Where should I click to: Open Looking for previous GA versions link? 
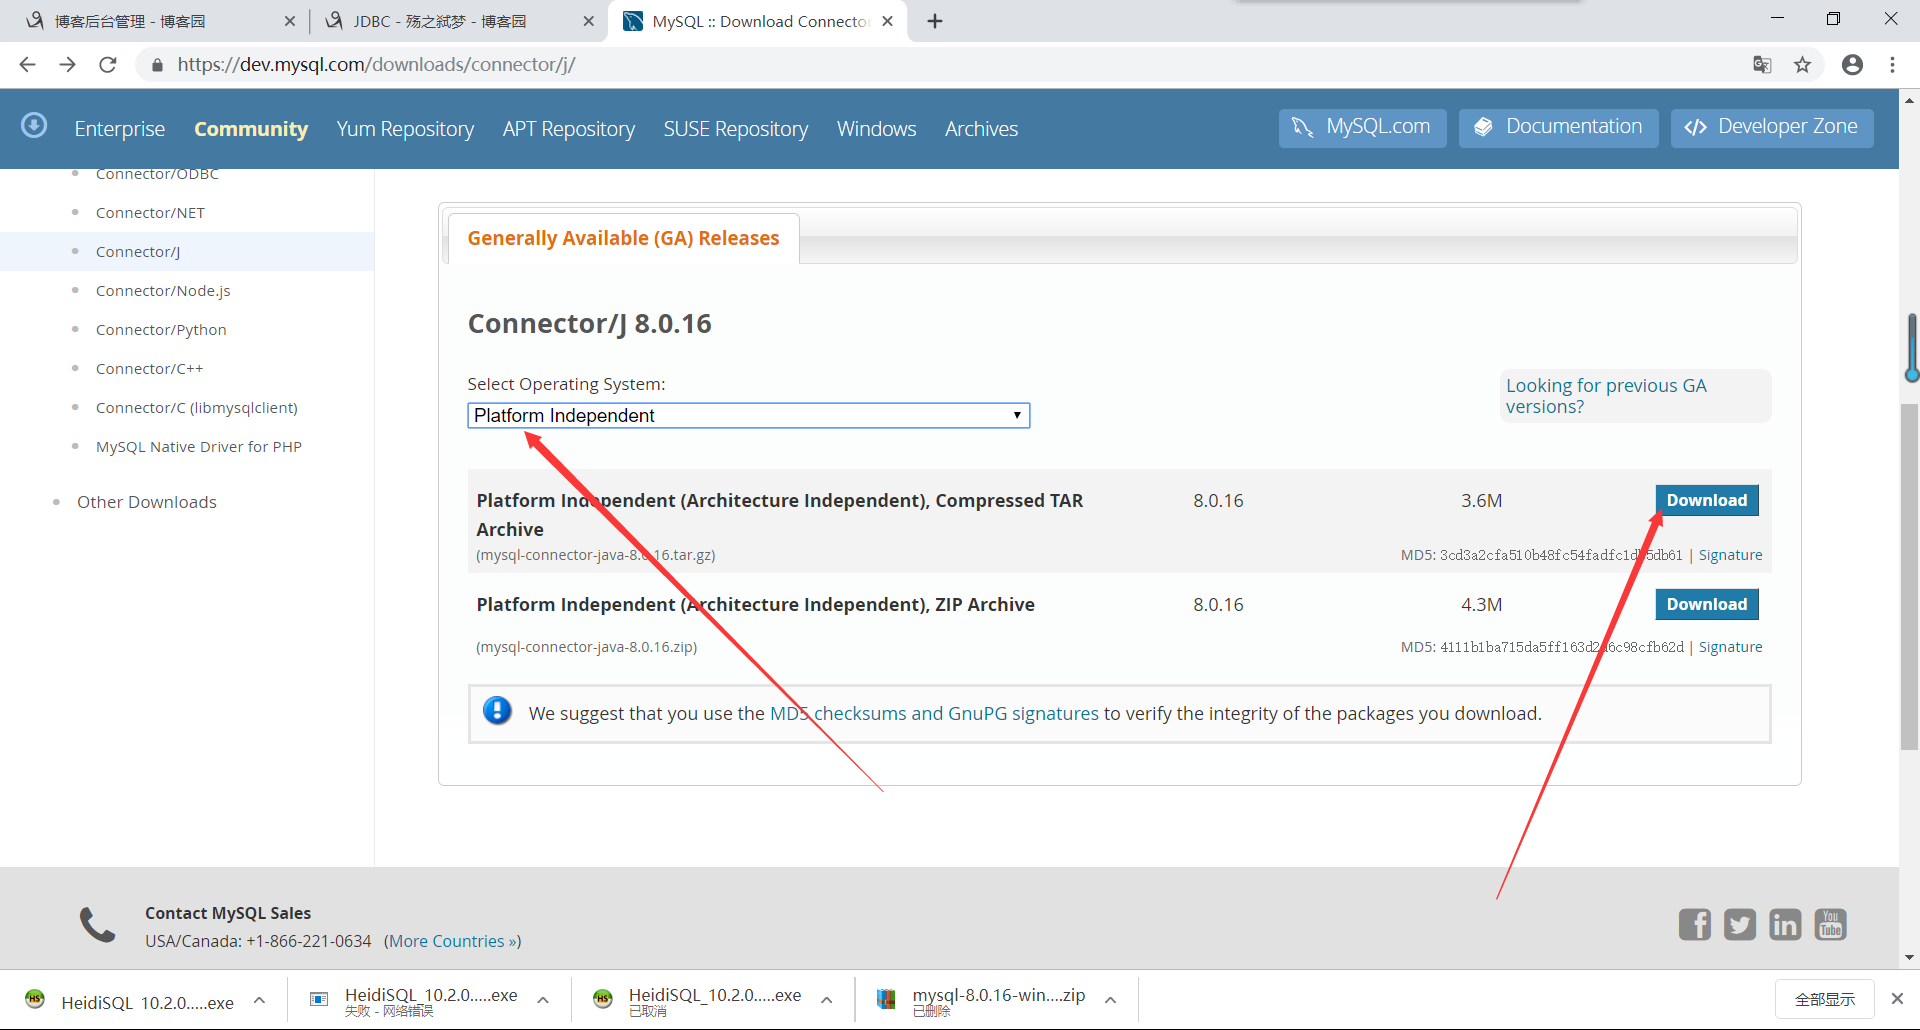tap(1606, 396)
